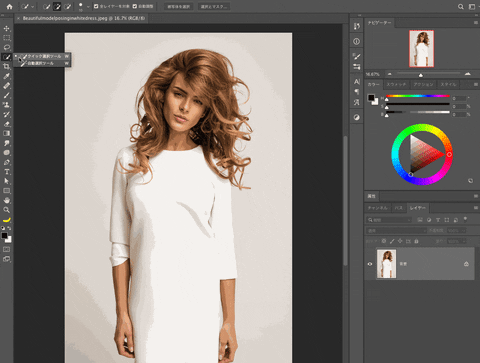This screenshot has width=480, height=363.
Task: Open the search icon at top right
Action: pyautogui.click(x=461, y=7)
